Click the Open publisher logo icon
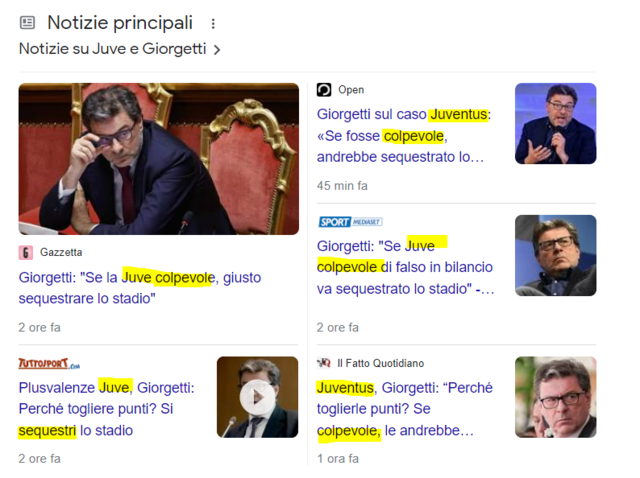This screenshot has height=478, width=640. tap(324, 90)
